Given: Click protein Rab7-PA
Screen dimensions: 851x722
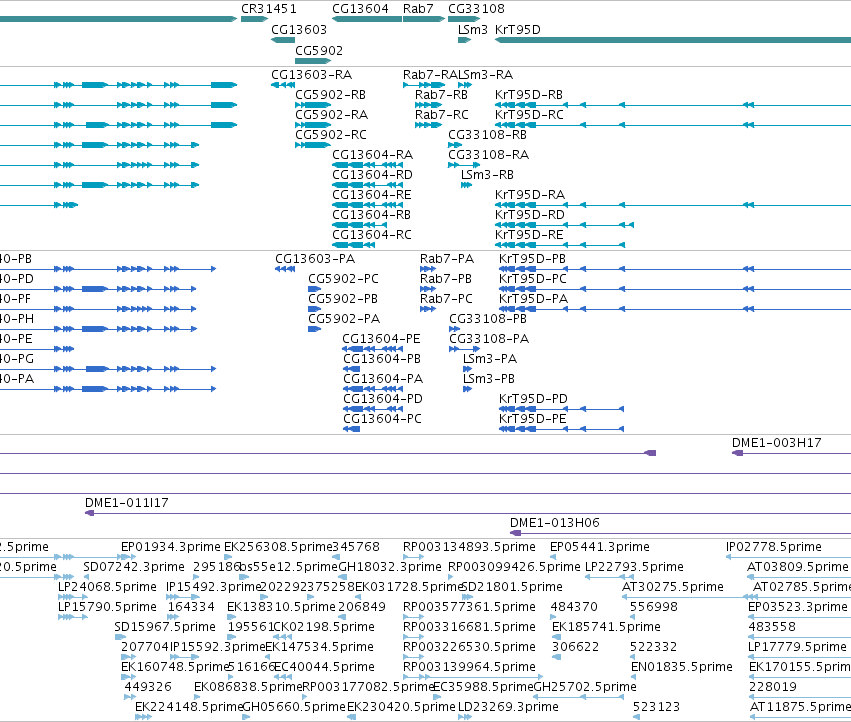Looking at the screenshot, I should (x=447, y=259).
